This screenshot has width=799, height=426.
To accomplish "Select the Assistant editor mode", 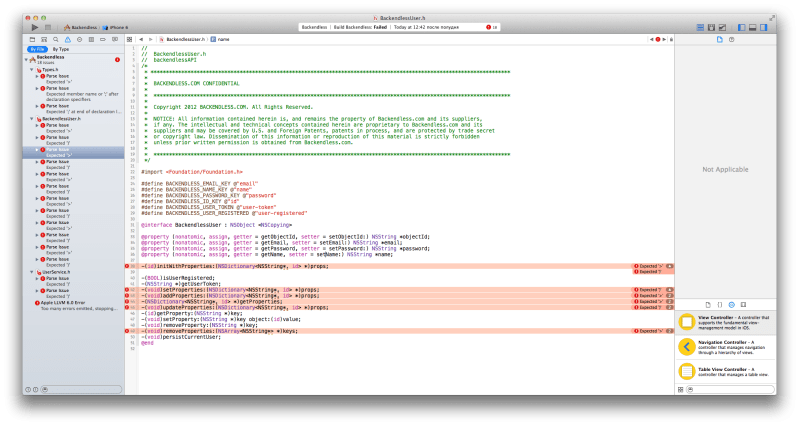I will 711,28.
